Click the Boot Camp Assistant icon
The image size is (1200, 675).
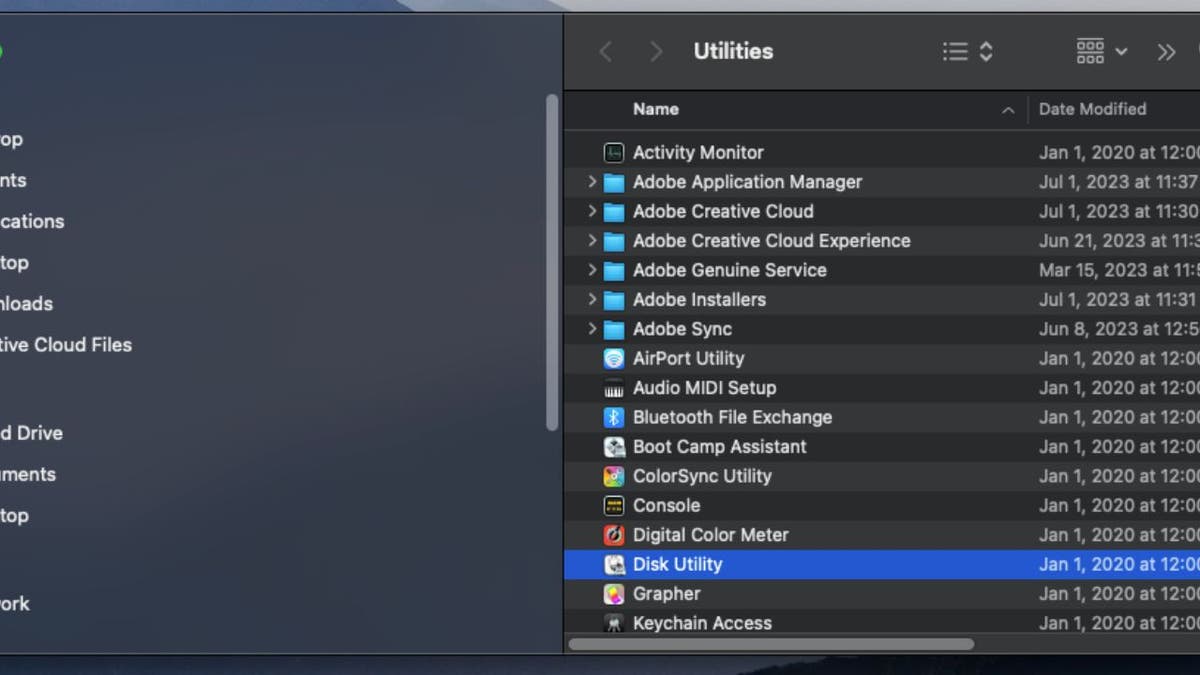click(614, 447)
